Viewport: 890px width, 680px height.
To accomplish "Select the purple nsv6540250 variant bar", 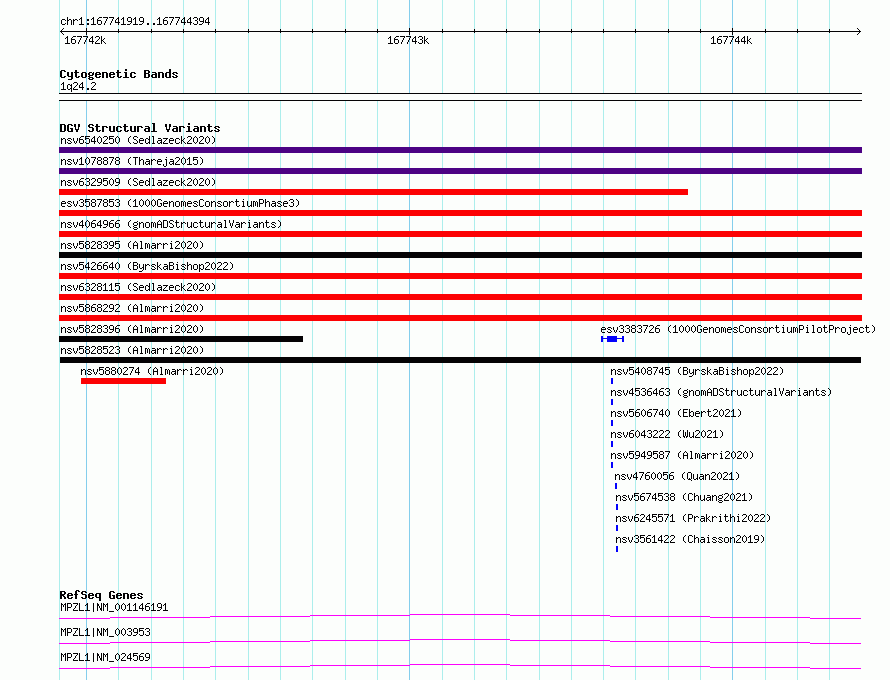I will 460,150.
